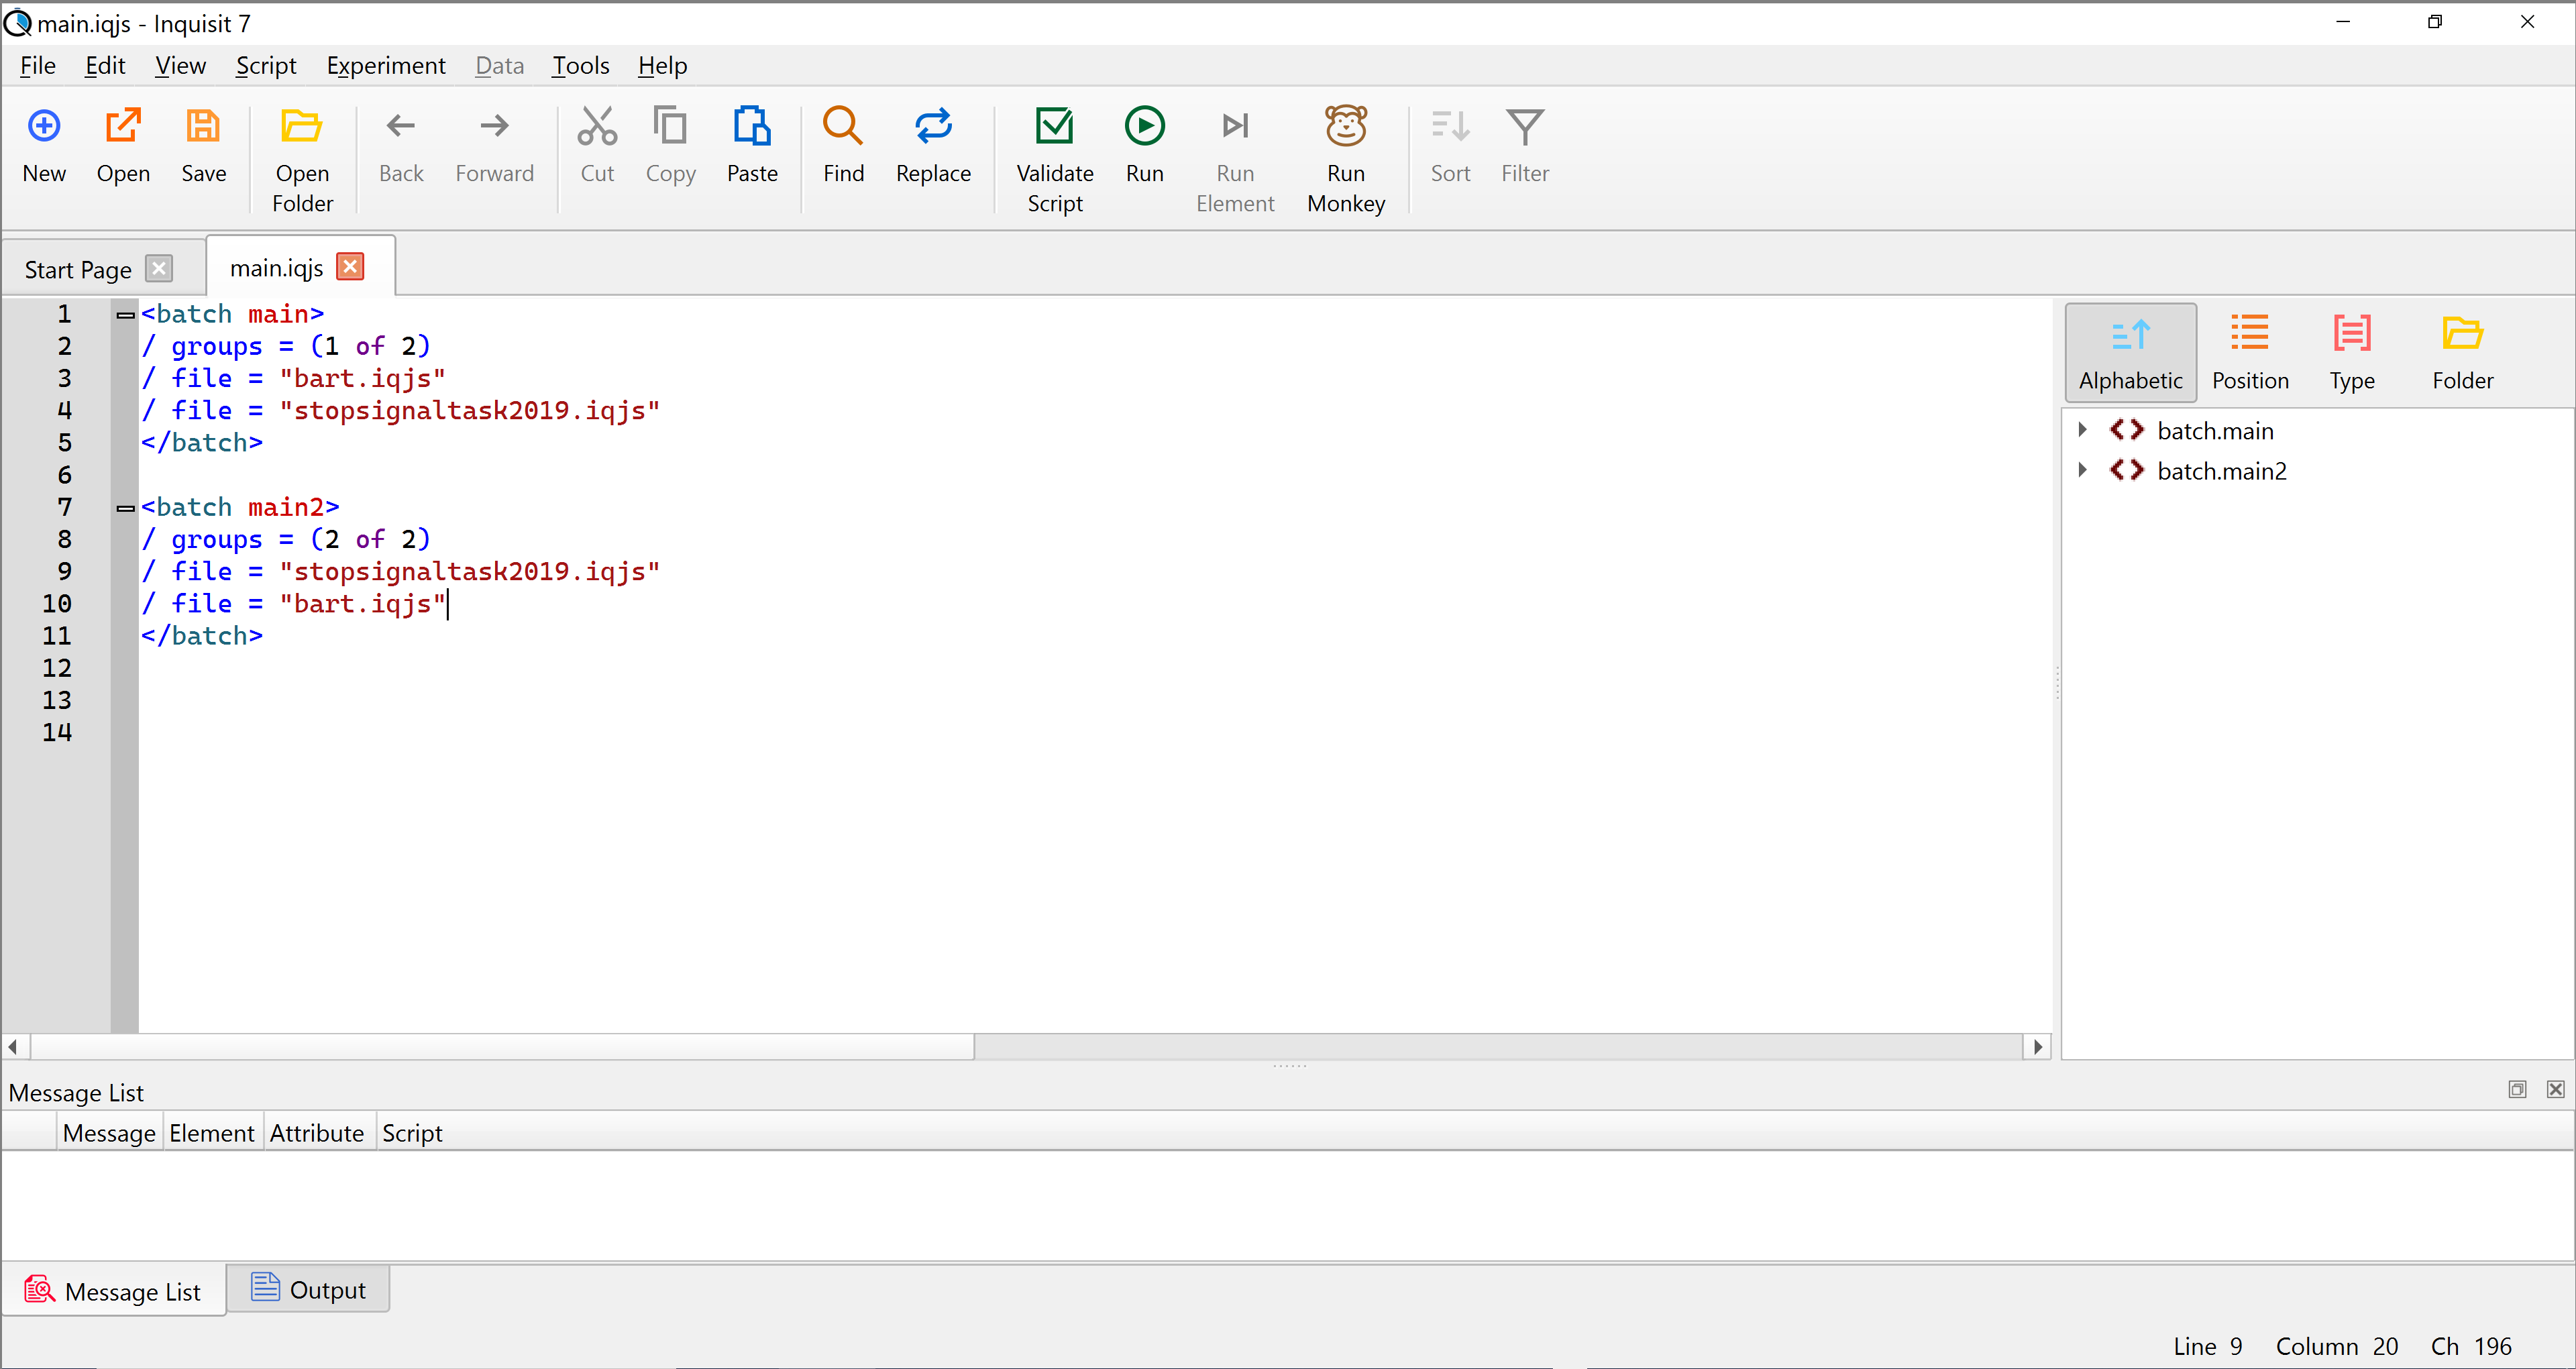Click the Find icon in toolbar
The width and height of the screenshot is (2576, 1369).
click(843, 146)
